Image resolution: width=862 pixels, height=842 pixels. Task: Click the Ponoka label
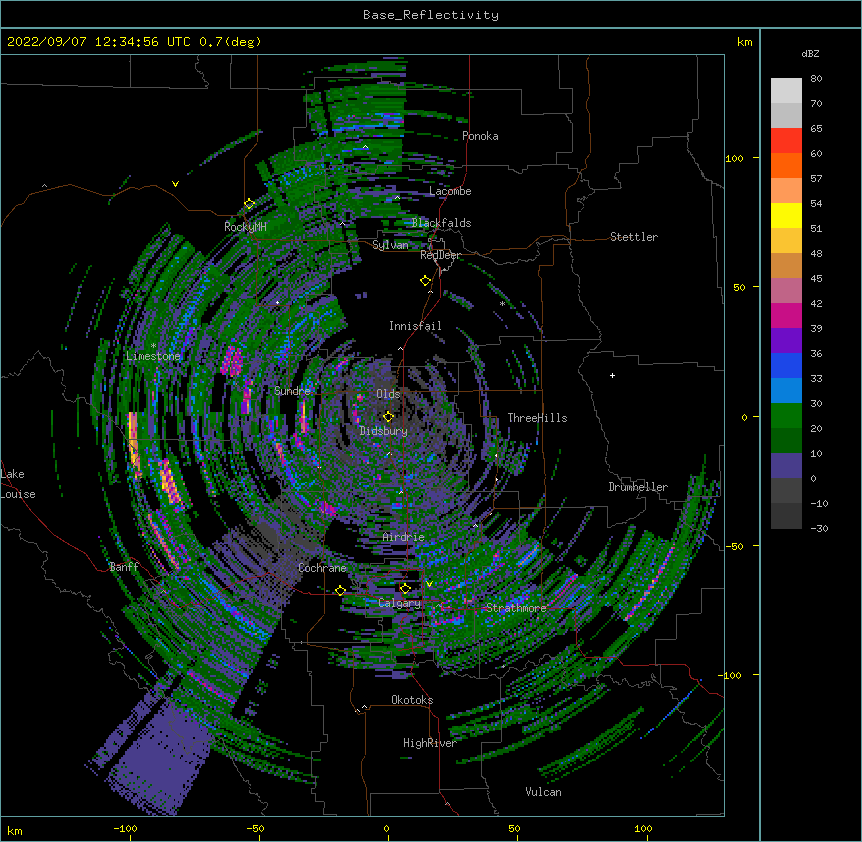tap(480, 136)
